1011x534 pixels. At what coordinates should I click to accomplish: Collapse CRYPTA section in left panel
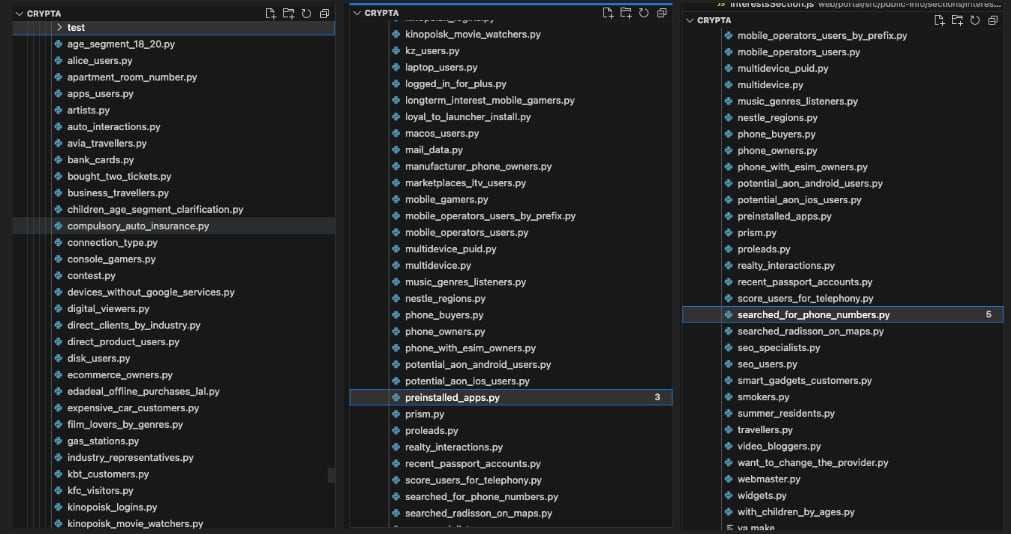pyautogui.click(x=19, y=13)
